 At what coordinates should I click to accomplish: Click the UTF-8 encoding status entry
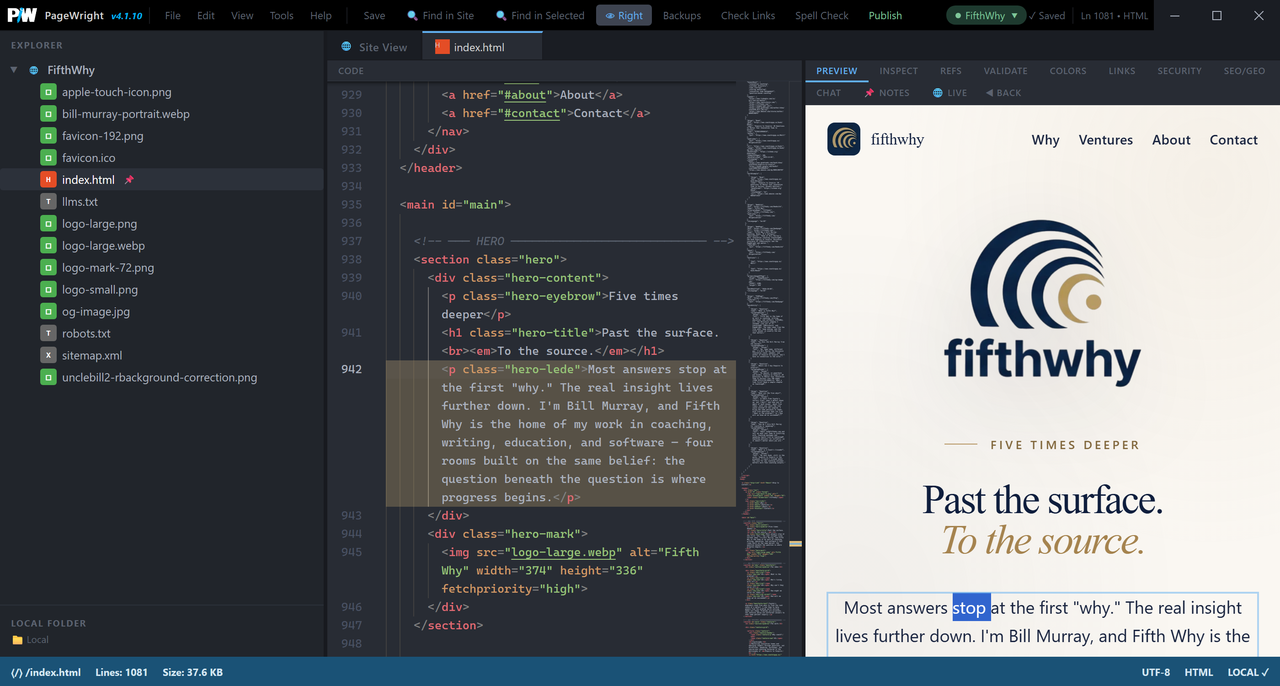click(1156, 673)
